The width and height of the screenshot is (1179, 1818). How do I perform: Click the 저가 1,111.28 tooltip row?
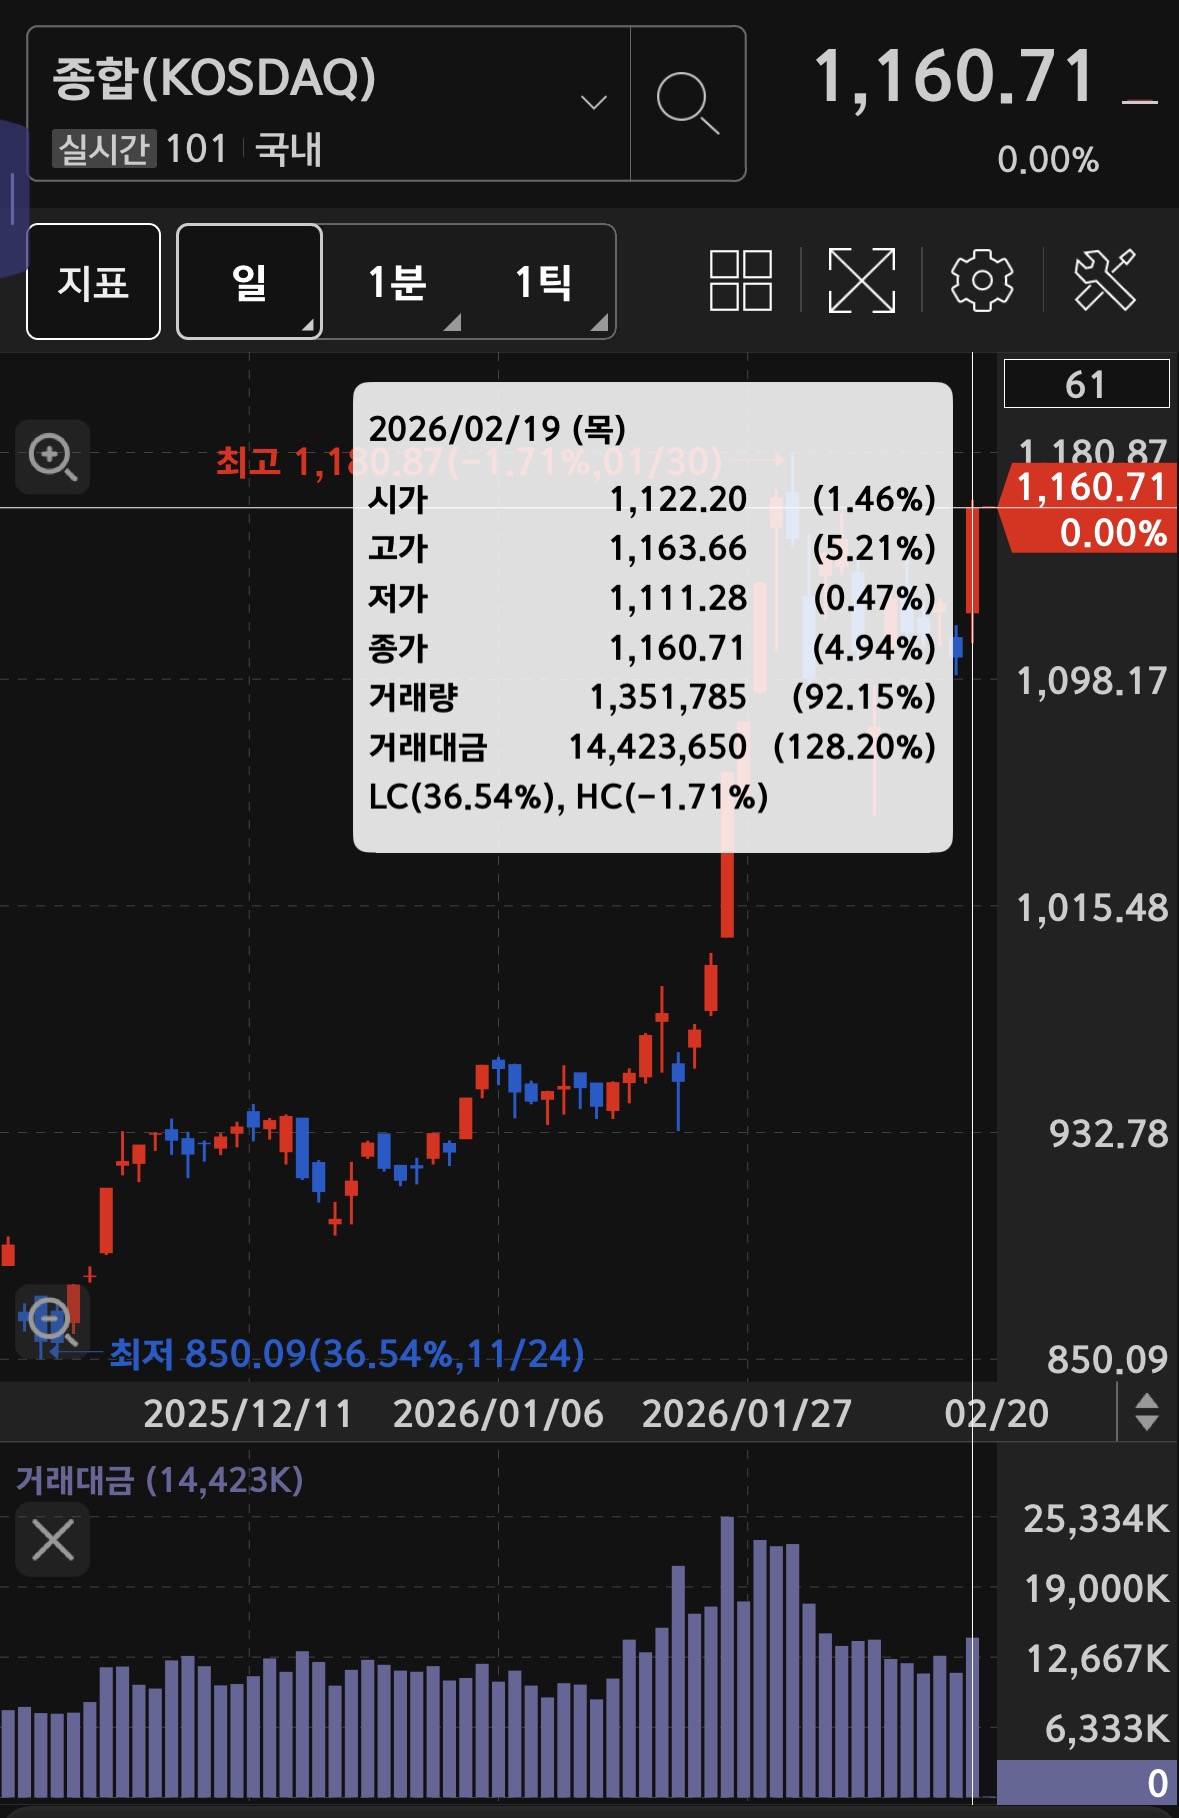(652, 598)
